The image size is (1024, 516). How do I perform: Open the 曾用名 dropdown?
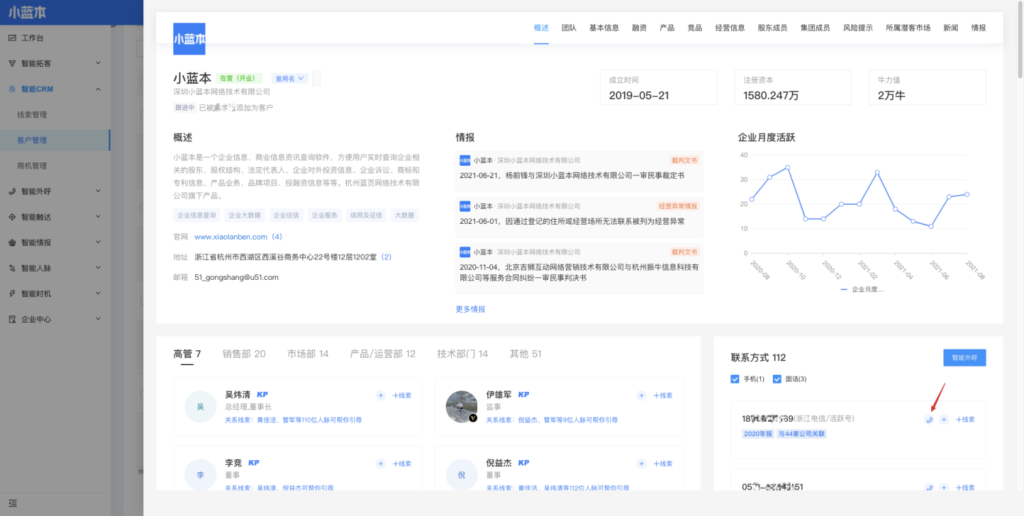(x=290, y=78)
